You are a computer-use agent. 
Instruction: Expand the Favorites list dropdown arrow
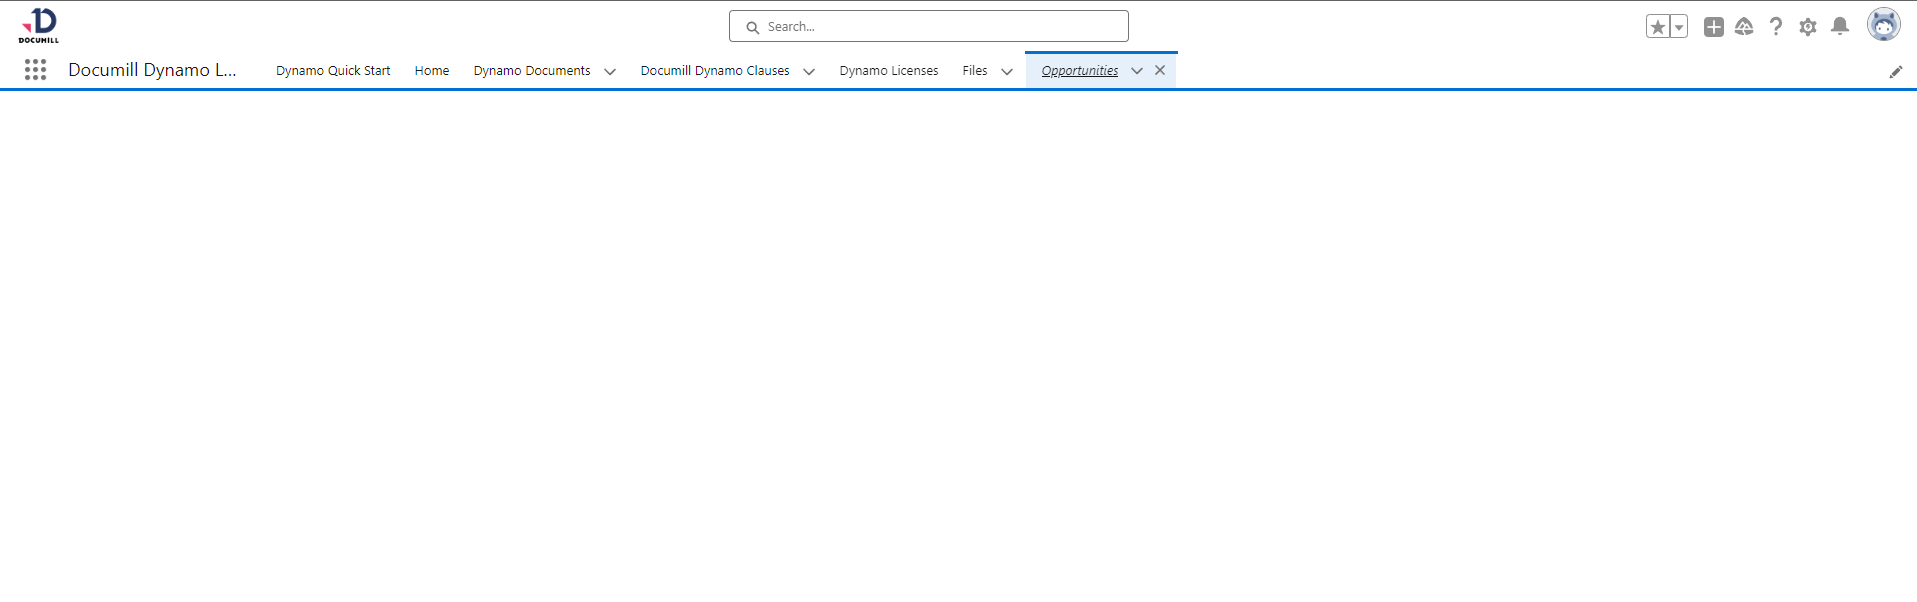(1679, 27)
